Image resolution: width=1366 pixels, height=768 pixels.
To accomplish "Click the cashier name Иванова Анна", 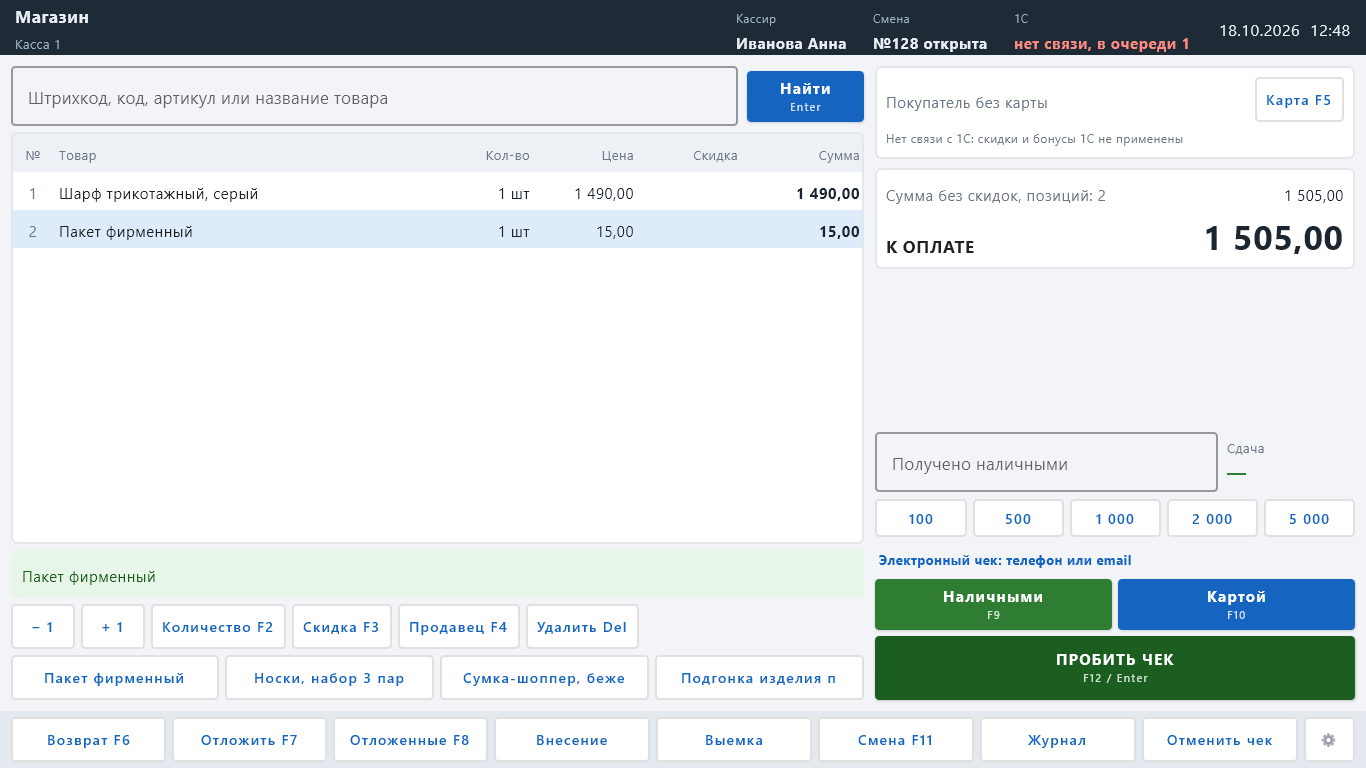I will (x=791, y=44).
